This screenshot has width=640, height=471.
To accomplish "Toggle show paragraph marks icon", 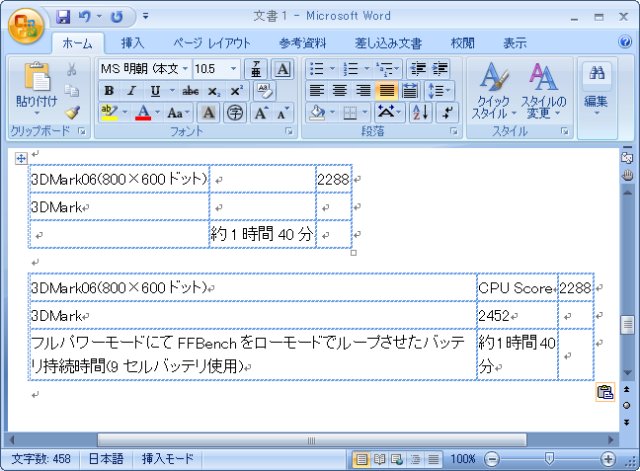I will pyautogui.click(x=447, y=113).
